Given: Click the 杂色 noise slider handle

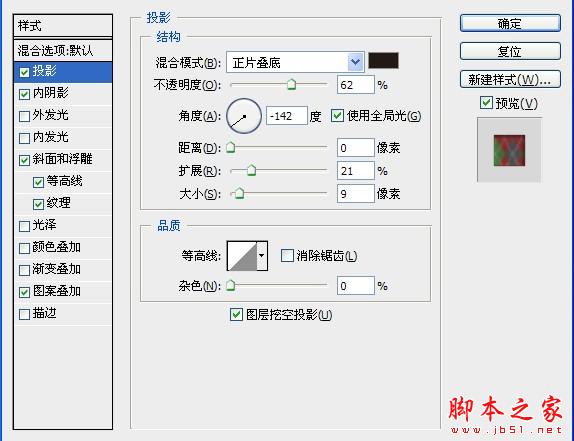Looking at the screenshot, I should tap(231, 285).
